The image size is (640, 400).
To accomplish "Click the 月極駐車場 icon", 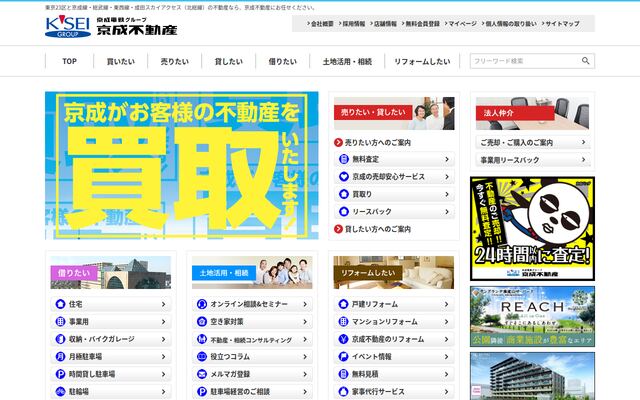I will [60, 356].
